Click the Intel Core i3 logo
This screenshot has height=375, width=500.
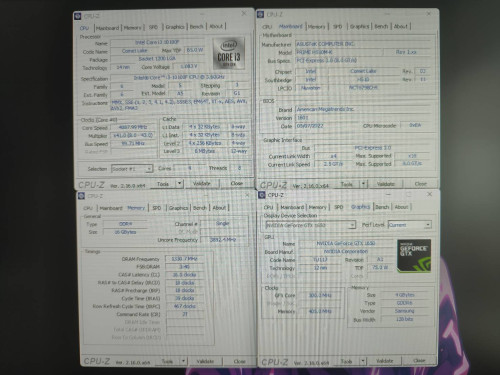(x=229, y=53)
